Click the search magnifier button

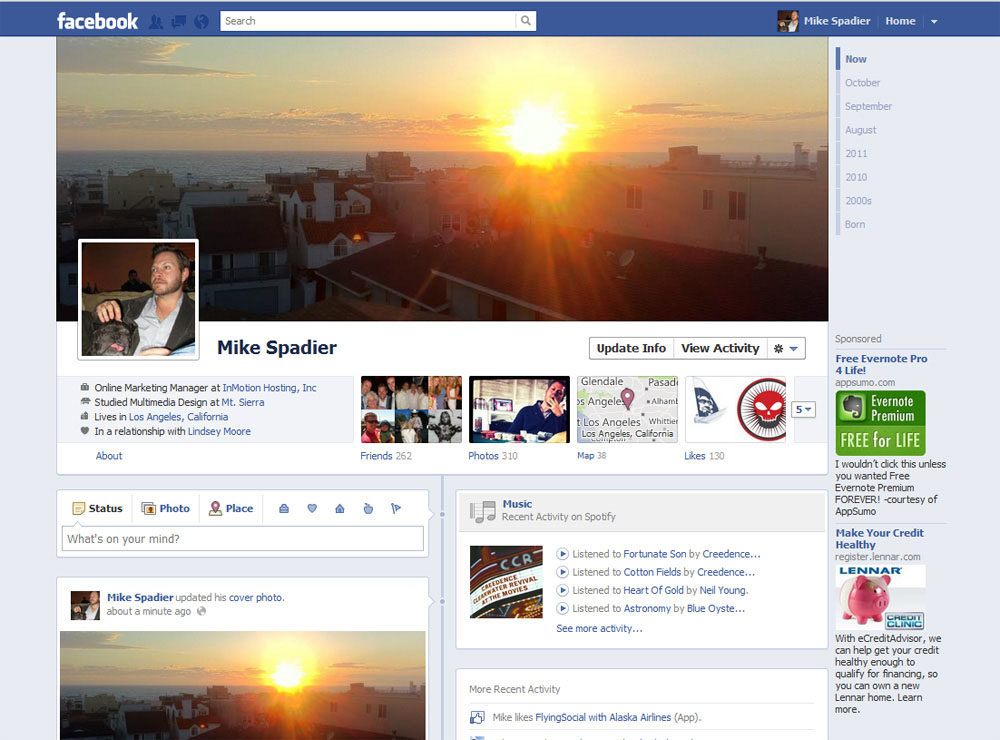click(x=526, y=21)
